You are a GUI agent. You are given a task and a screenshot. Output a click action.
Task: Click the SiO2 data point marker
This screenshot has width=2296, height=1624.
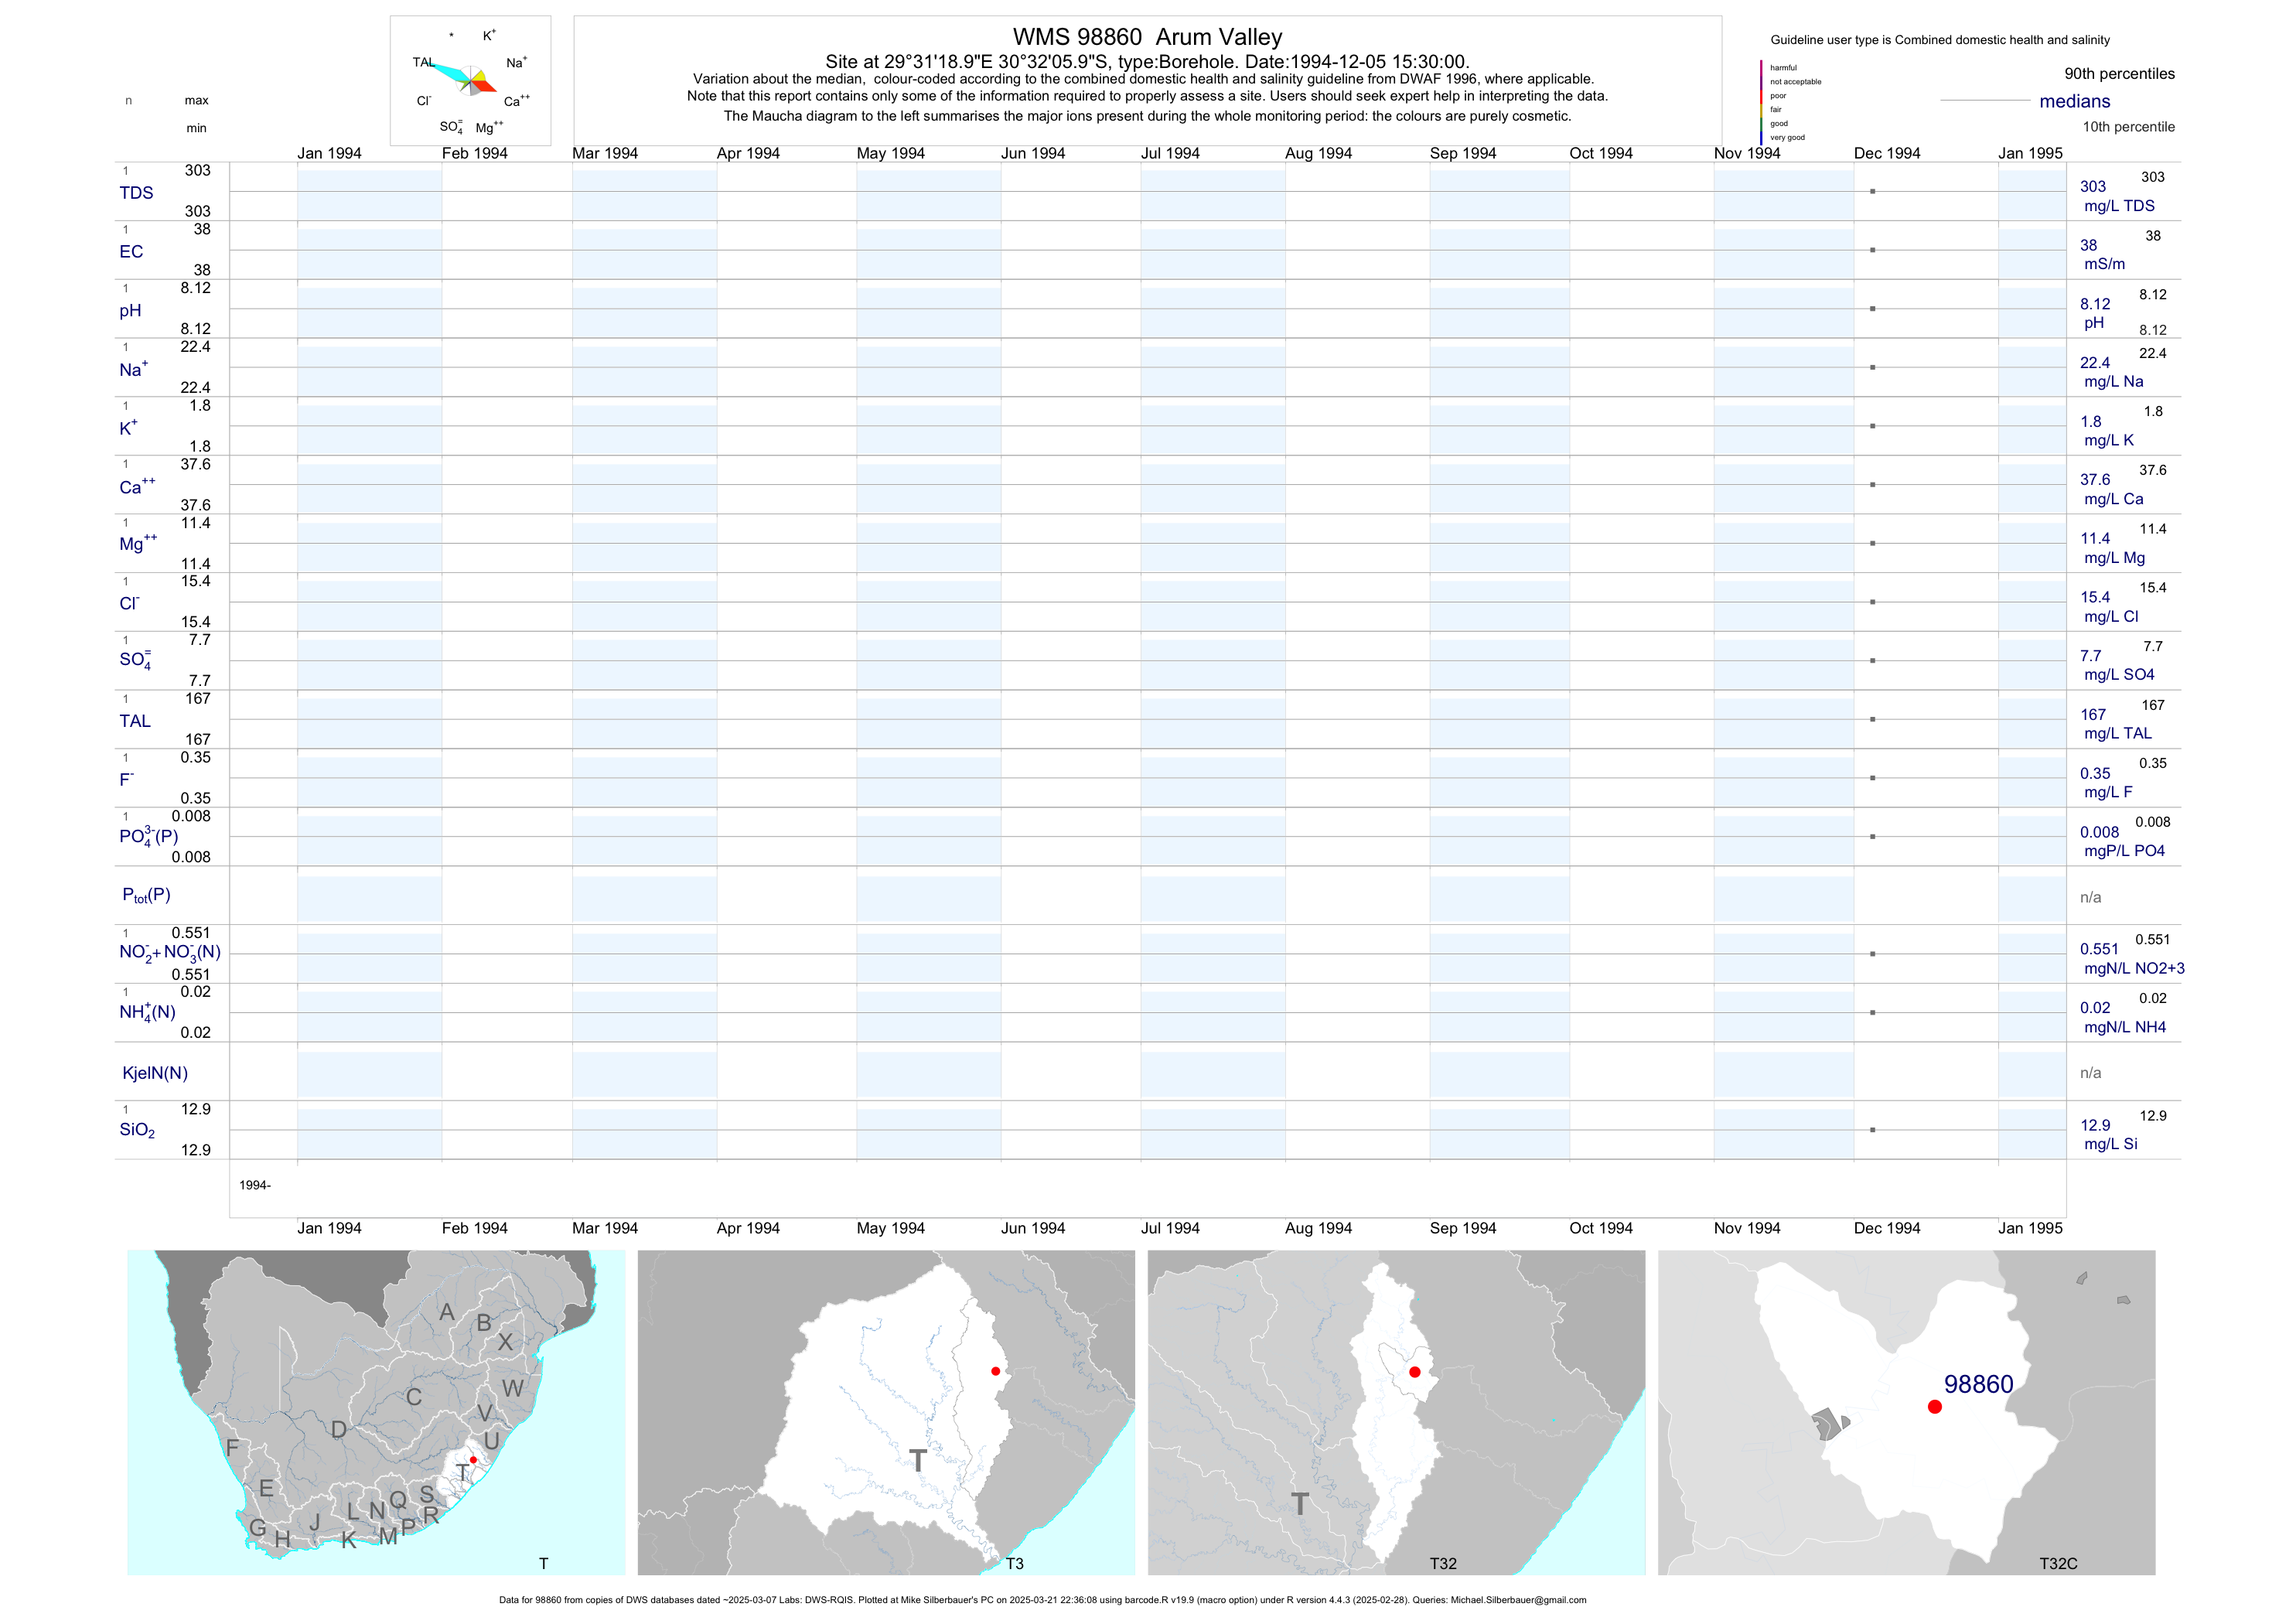1872,1130
